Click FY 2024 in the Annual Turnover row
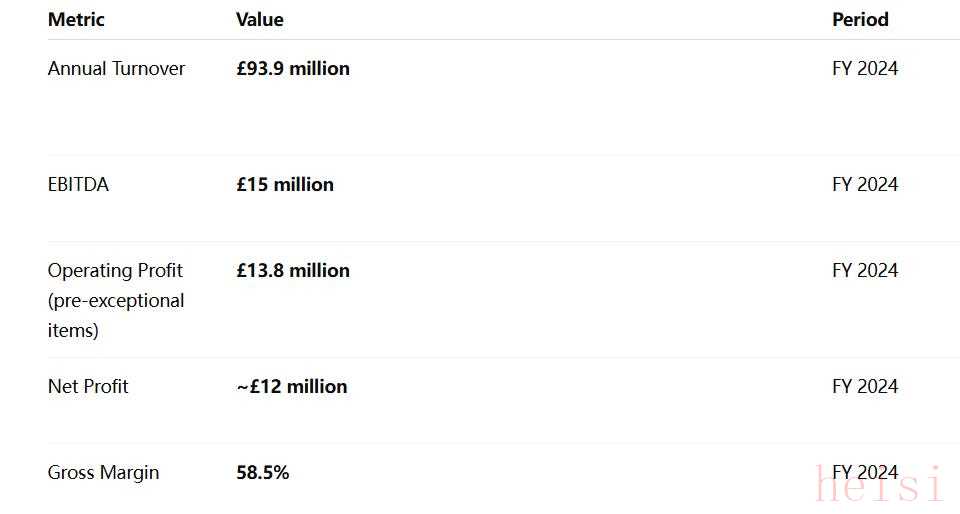The height and width of the screenshot is (514, 960). (865, 68)
